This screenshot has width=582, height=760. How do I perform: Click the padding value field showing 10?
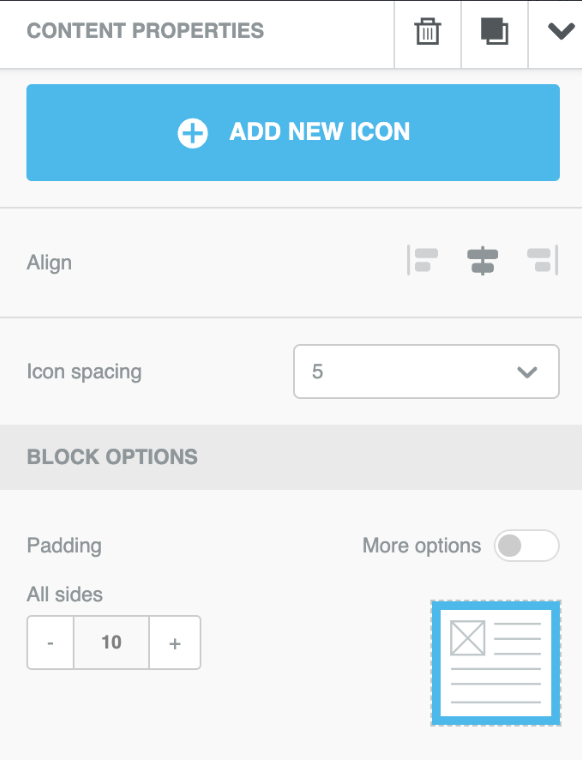[111, 643]
